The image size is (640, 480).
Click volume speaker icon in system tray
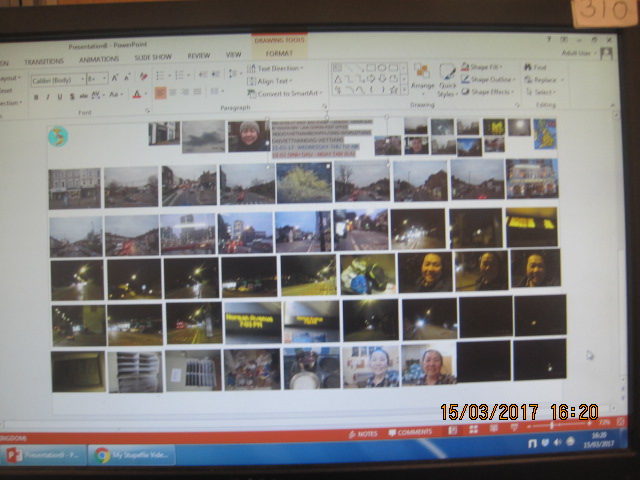pos(558,442)
